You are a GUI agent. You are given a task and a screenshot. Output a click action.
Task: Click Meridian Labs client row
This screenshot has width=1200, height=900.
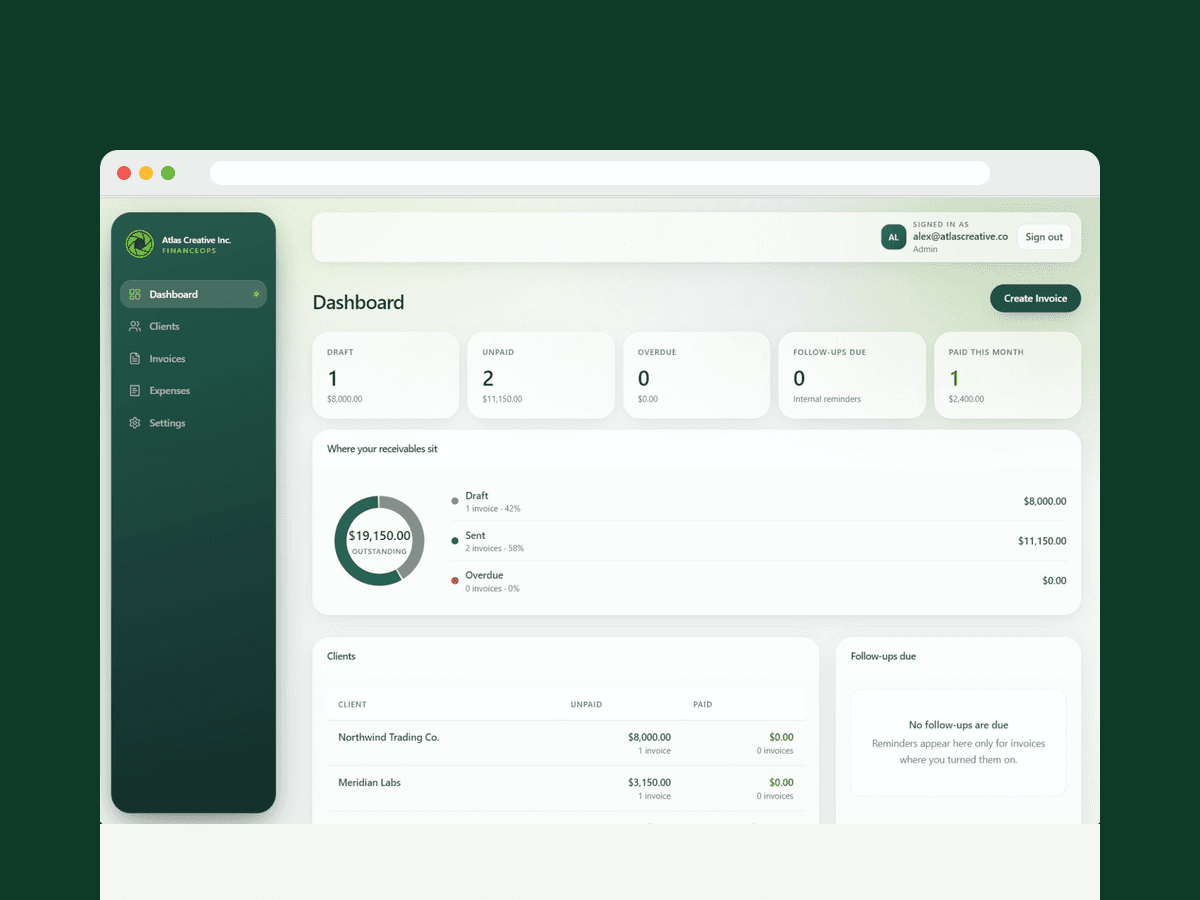pos(565,788)
